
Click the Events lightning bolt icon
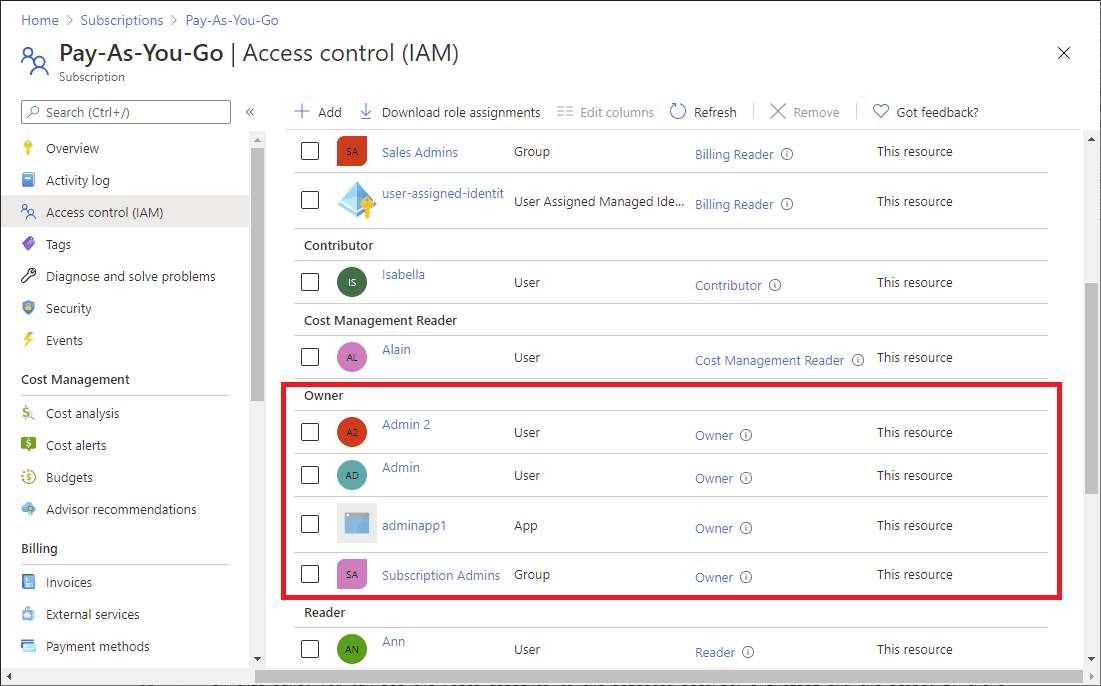pyautogui.click(x=28, y=340)
